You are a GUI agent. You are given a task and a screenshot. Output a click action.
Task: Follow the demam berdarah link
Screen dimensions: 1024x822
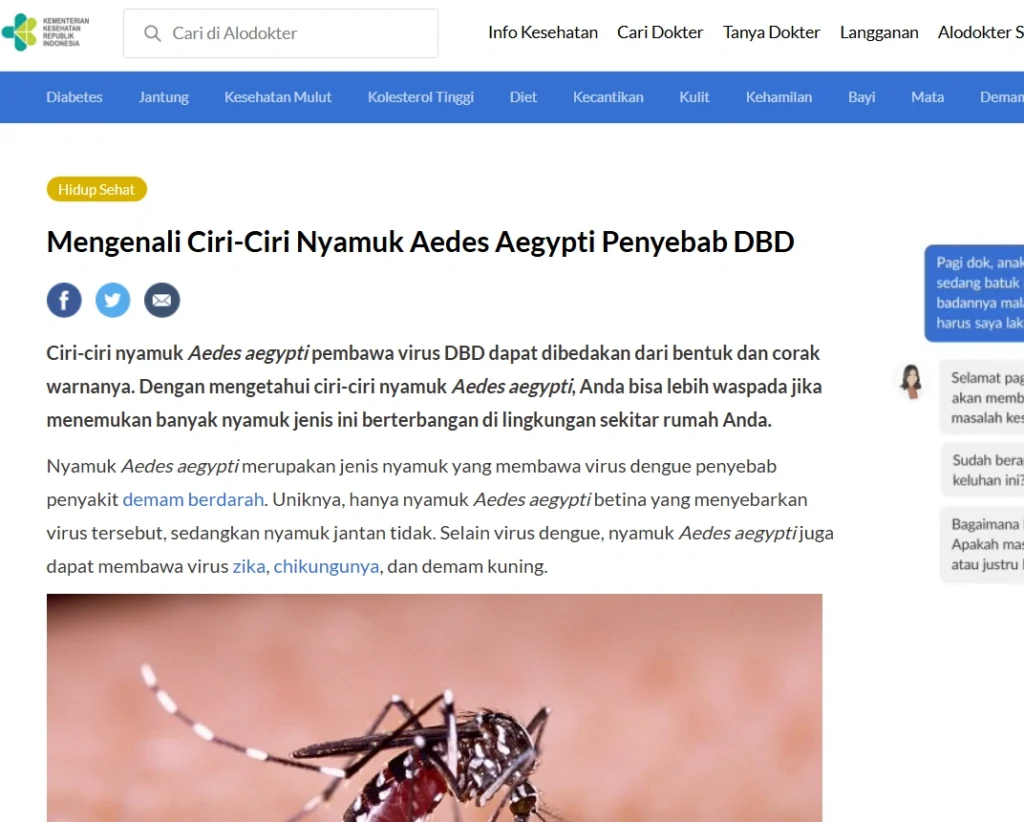click(193, 499)
